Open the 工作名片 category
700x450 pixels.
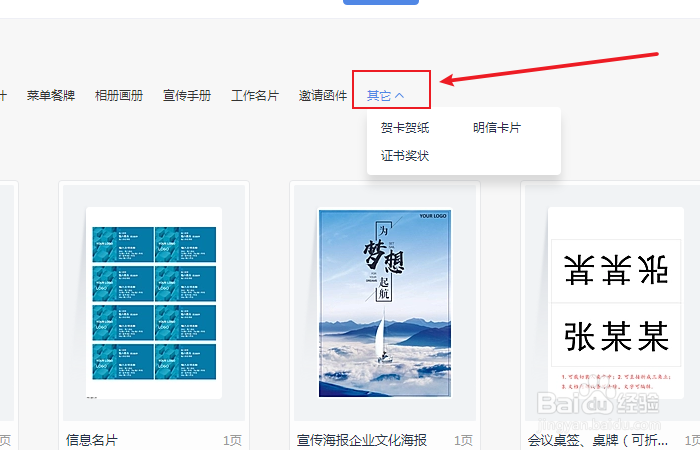255,96
